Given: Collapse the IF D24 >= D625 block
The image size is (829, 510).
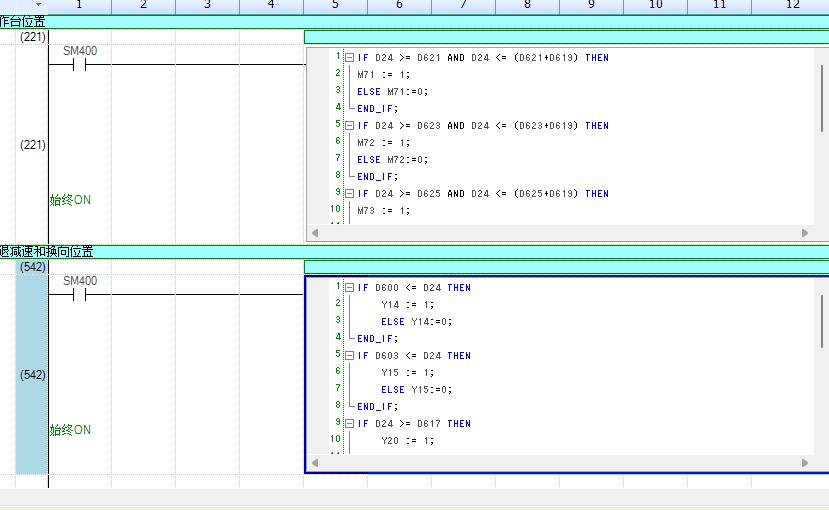Looking at the screenshot, I should click(349, 194).
